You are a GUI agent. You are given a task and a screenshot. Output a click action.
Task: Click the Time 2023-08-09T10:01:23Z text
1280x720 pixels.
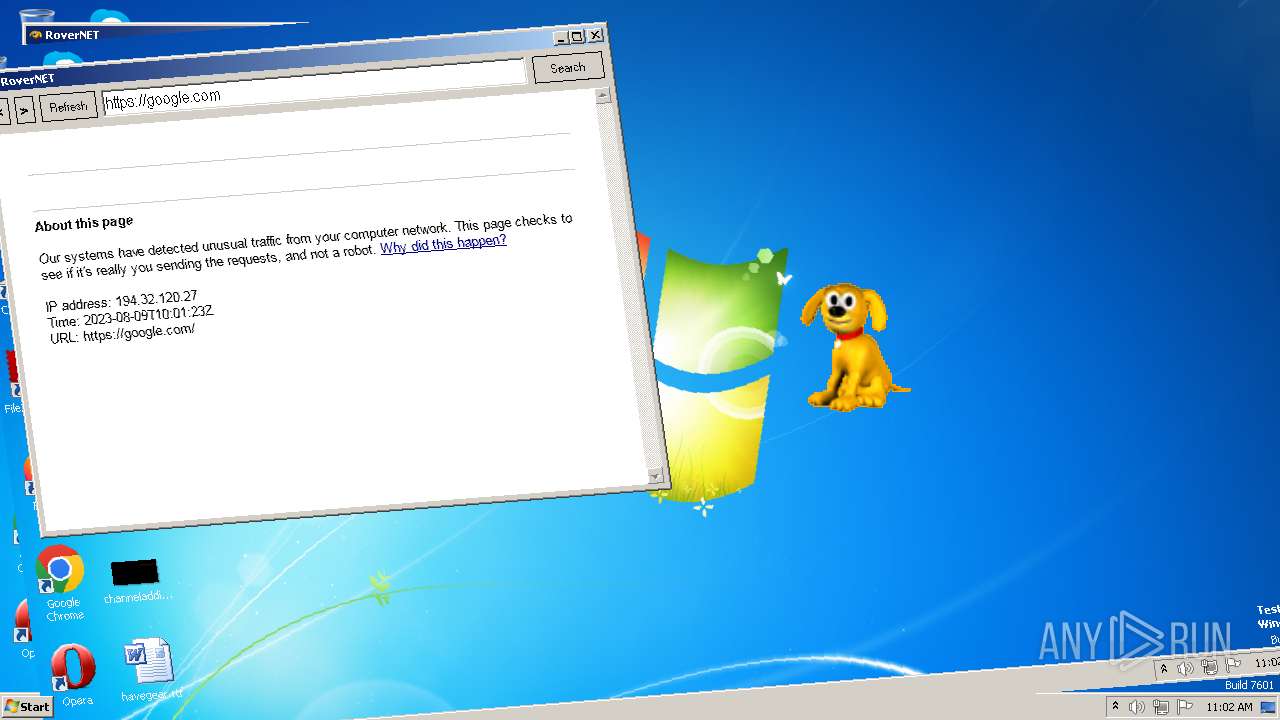click(x=130, y=317)
